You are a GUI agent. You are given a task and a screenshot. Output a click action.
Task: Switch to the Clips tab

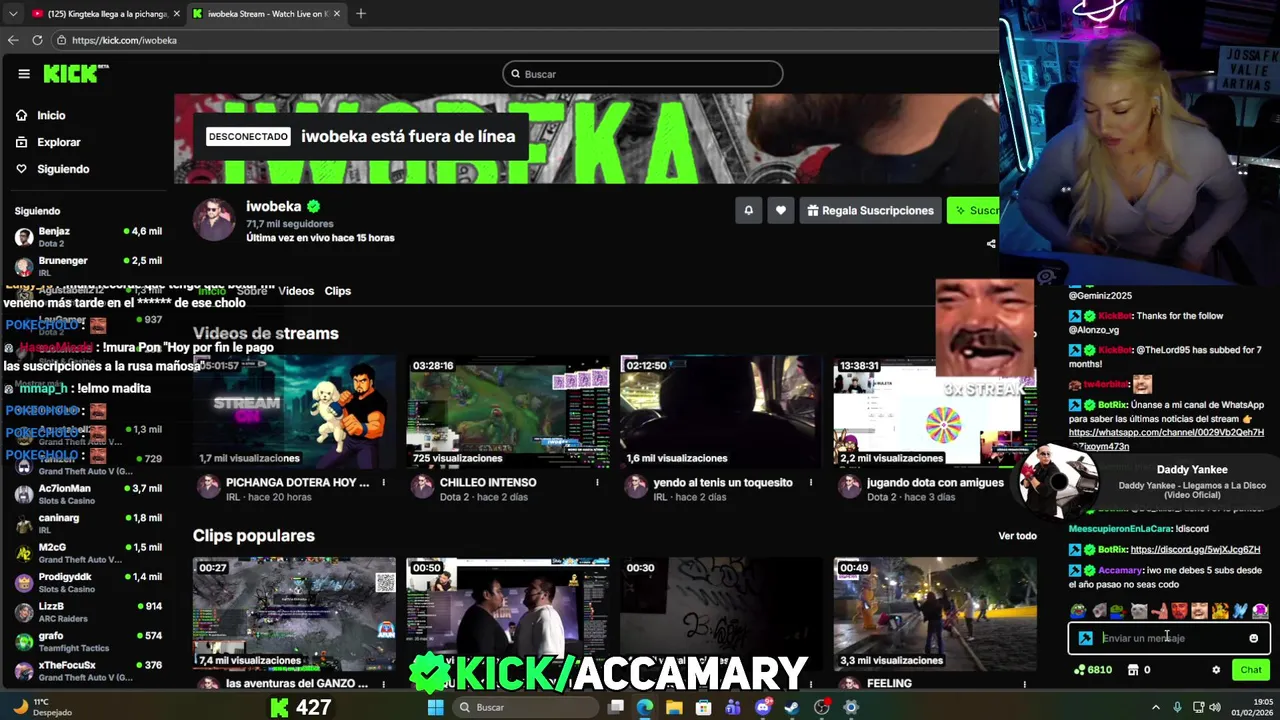pyautogui.click(x=338, y=291)
